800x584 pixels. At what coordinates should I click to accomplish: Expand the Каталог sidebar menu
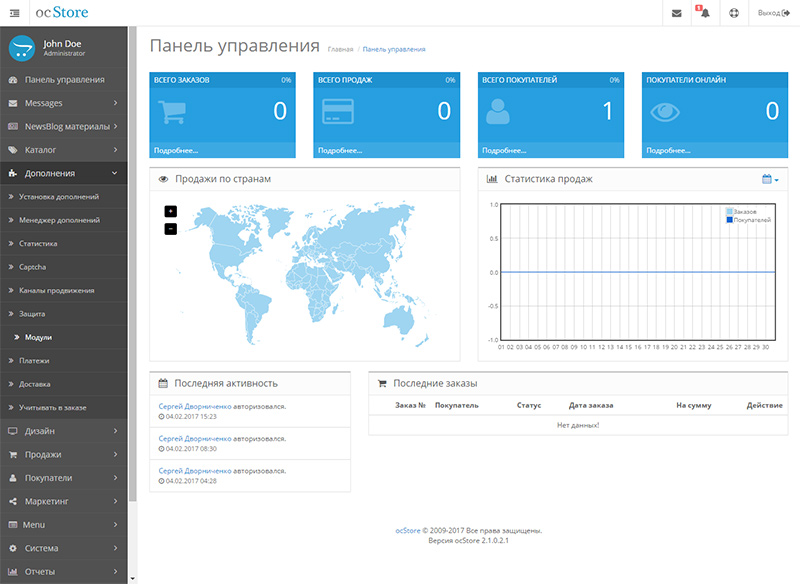click(64, 150)
